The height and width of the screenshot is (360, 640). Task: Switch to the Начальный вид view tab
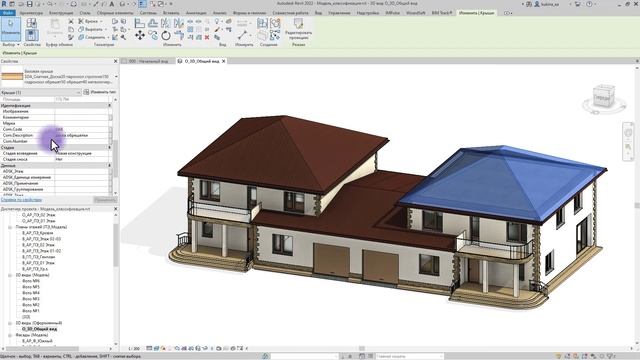(x=149, y=61)
